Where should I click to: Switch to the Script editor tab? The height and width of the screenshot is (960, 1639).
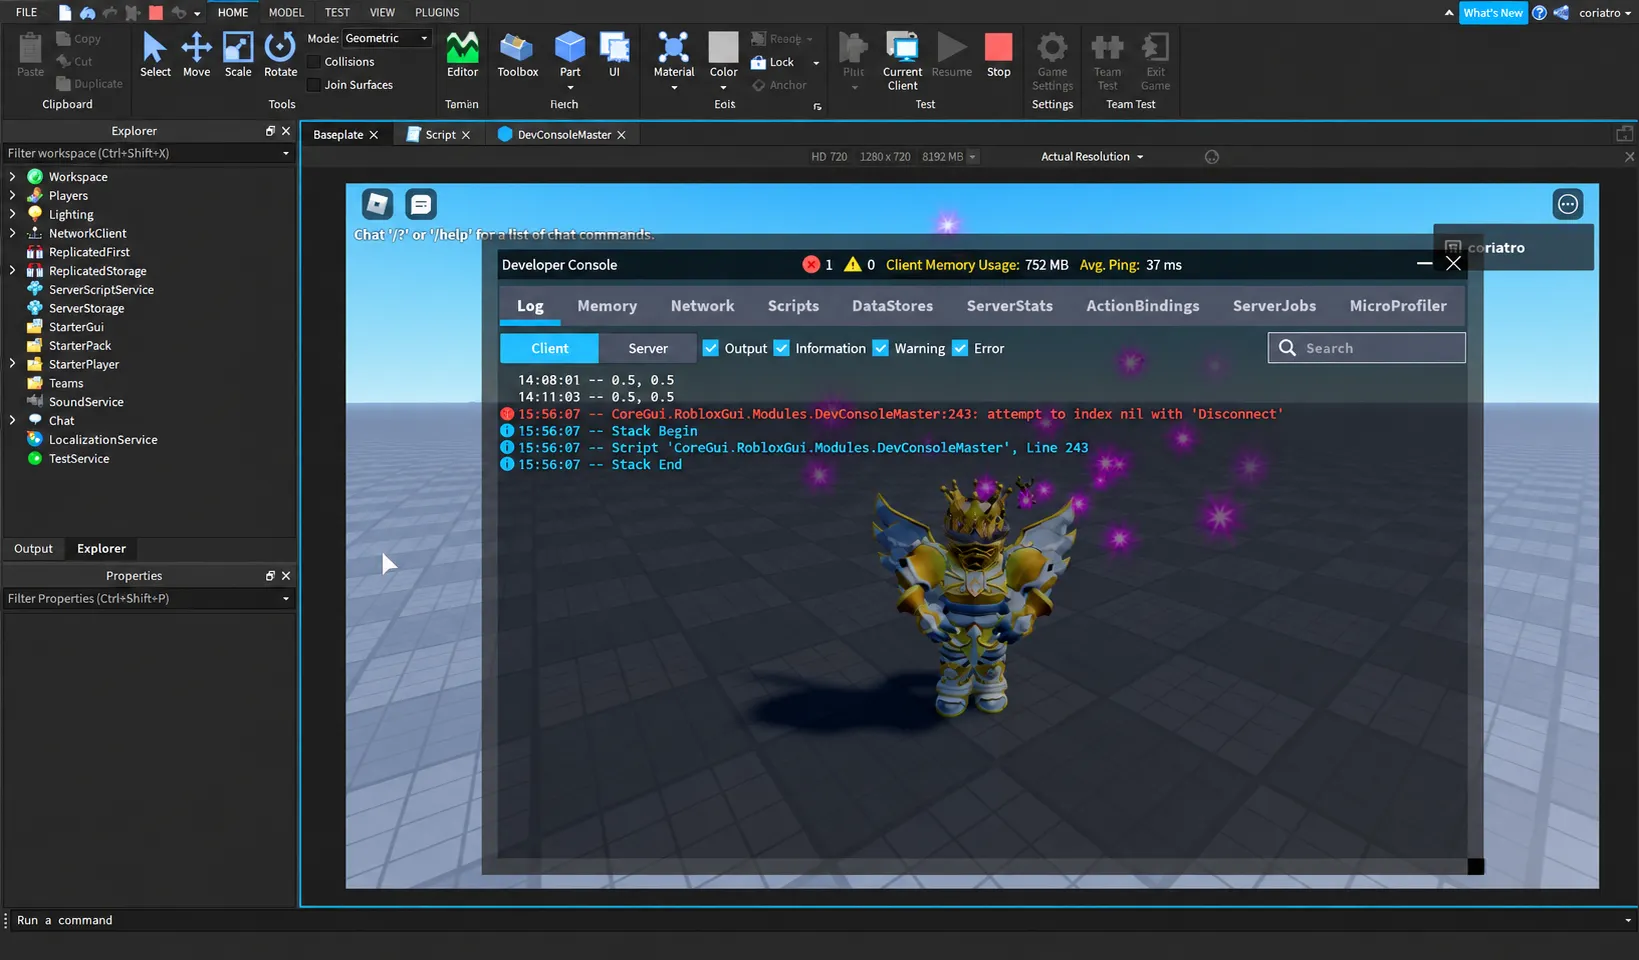click(x=440, y=135)
